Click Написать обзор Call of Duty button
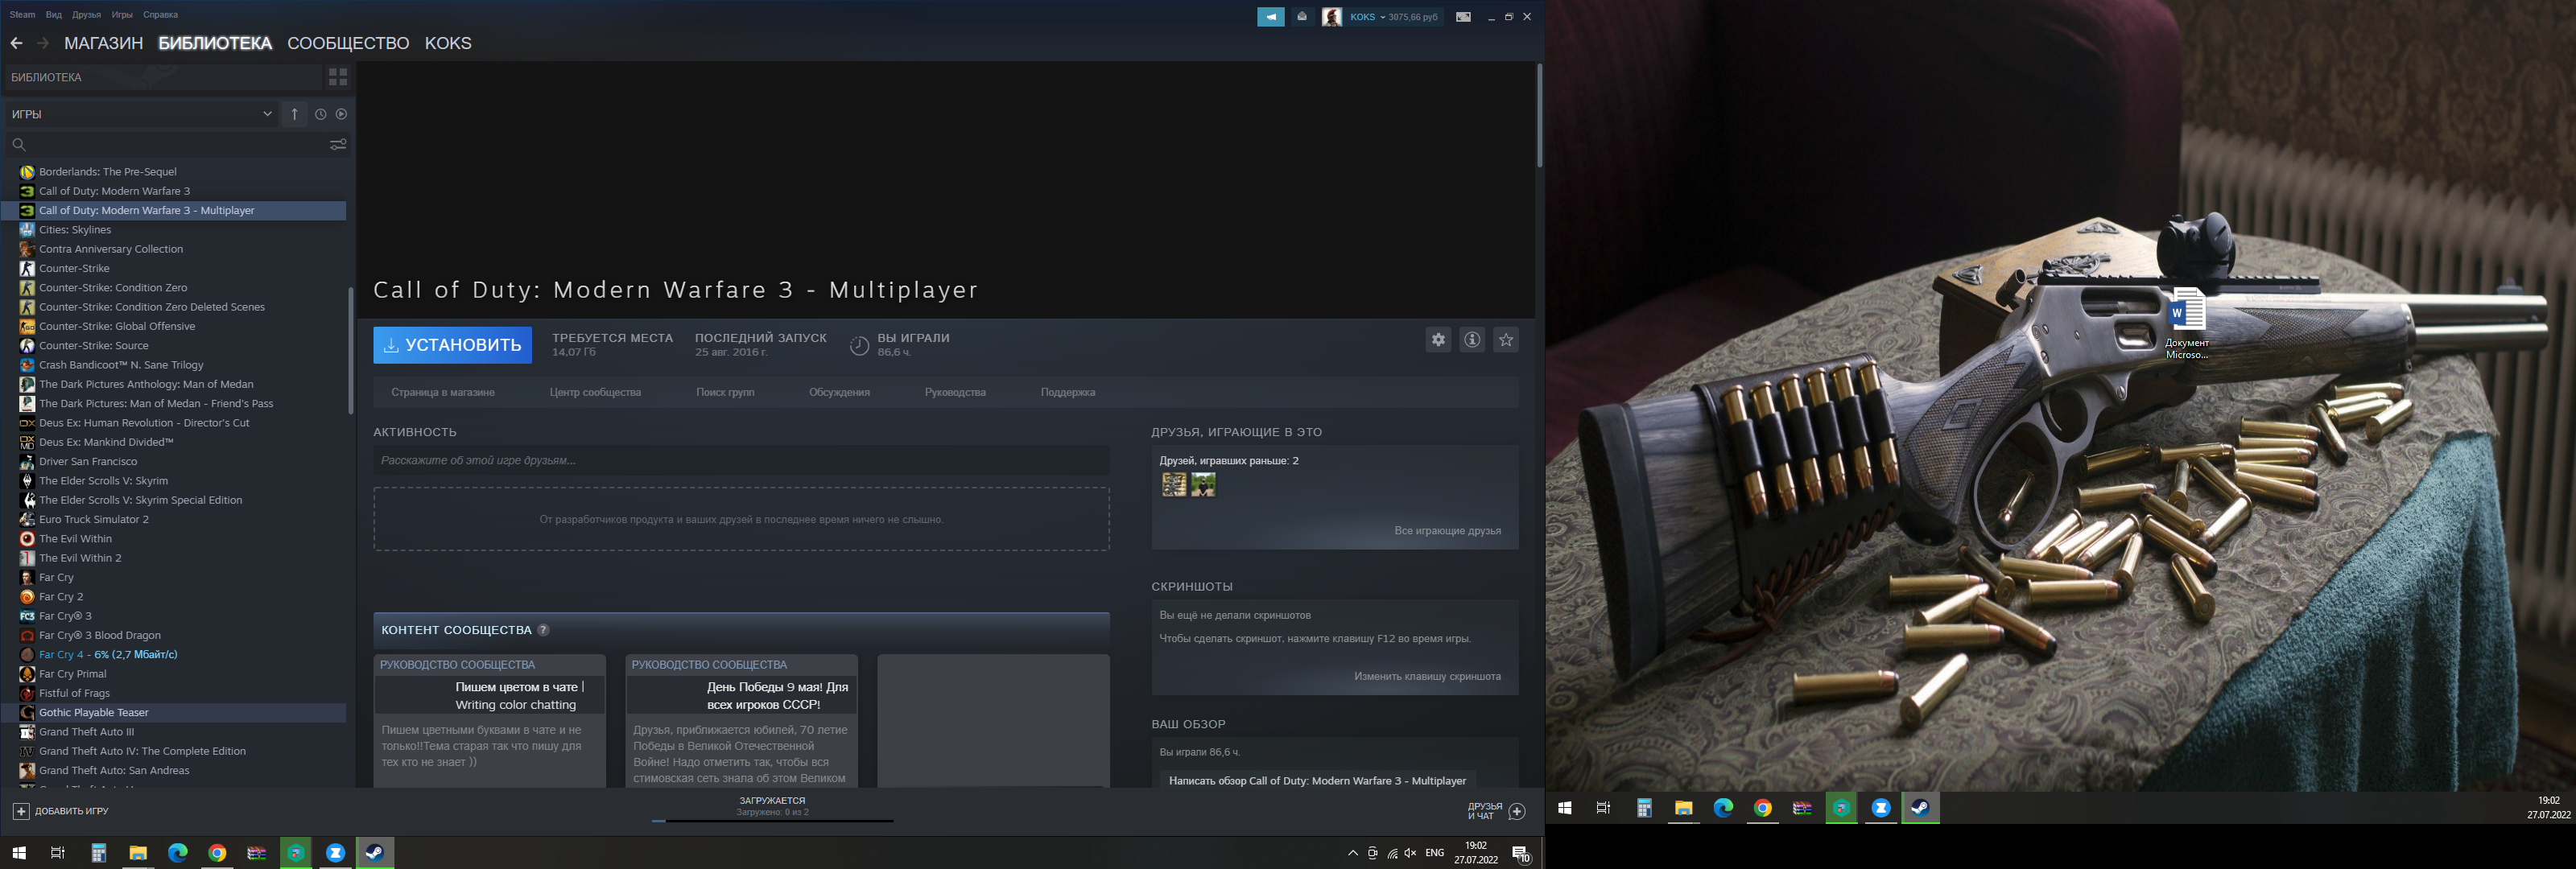This screenshot has width=2576, height=869. click(1317, 781)
